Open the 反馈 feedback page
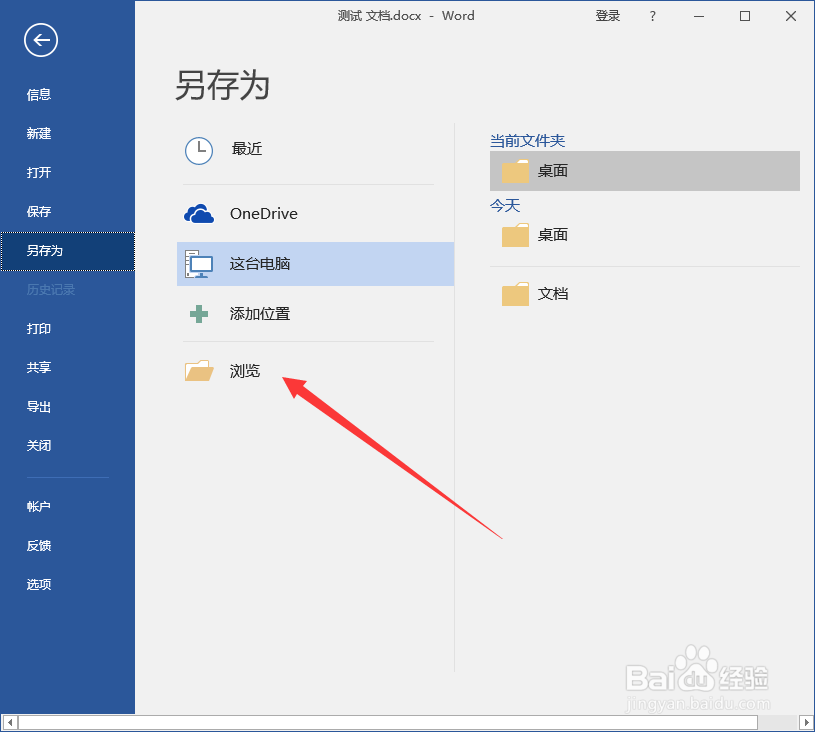Viewport: 815px width, 732px height. pos(38,545)
